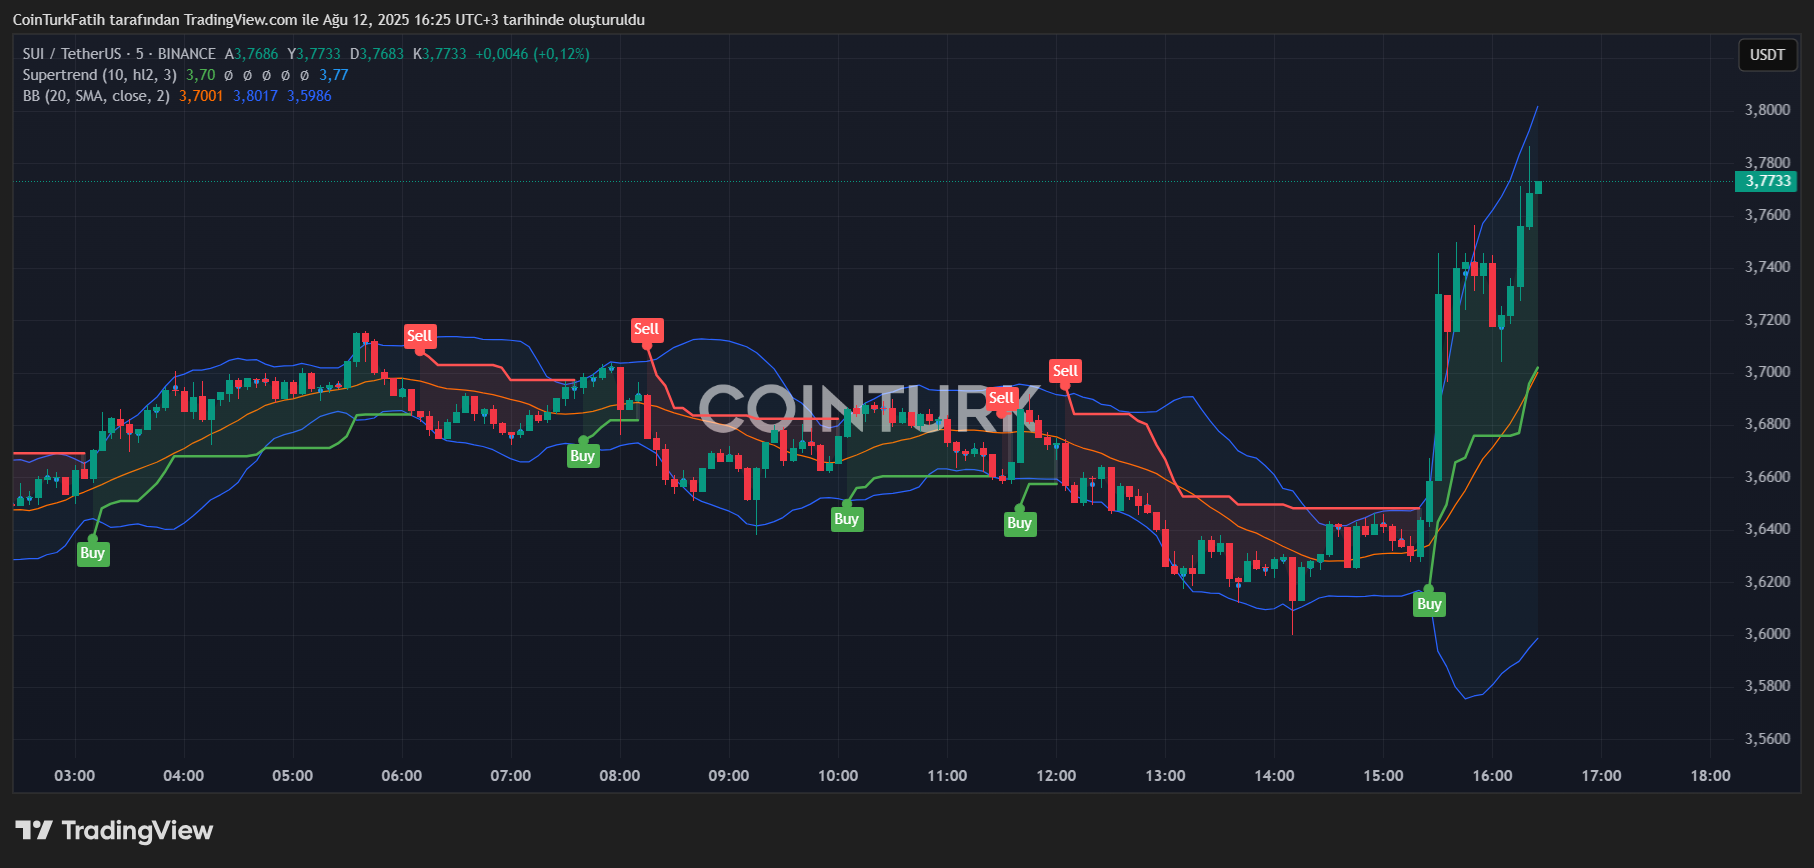
Task: Click the 3,6400 price axis label
Action: coord(1767,529)
